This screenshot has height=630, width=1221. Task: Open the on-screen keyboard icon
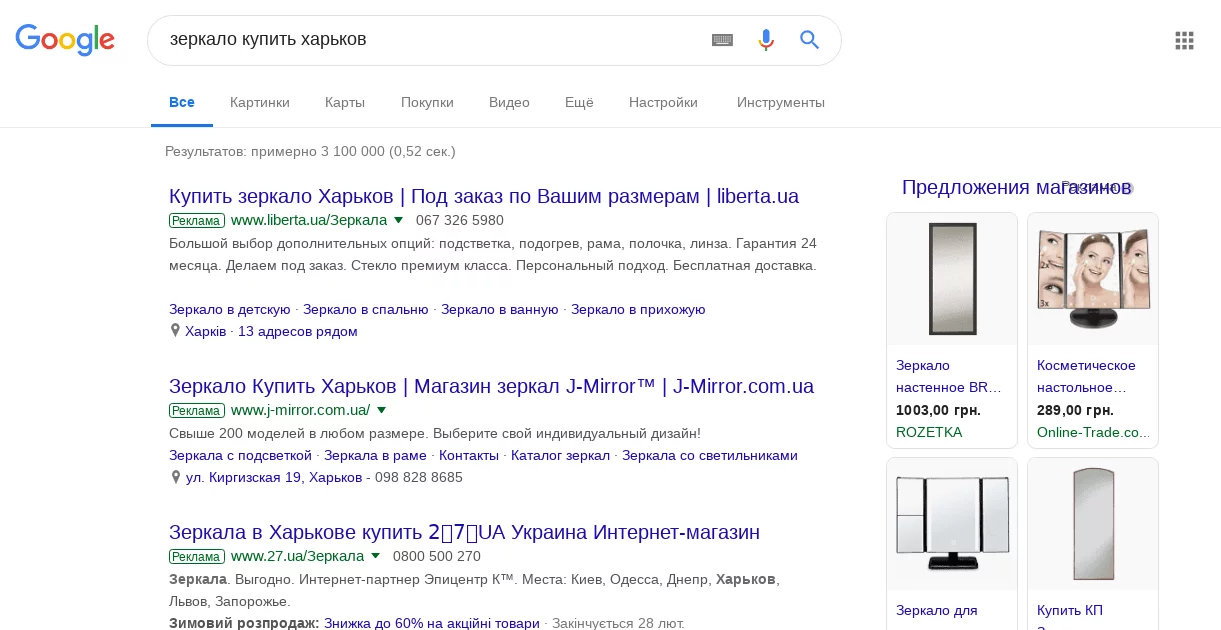[x=722, y=40]
